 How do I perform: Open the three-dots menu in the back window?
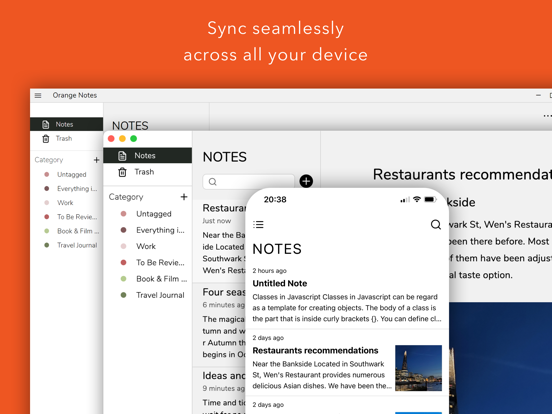(547, 115)
